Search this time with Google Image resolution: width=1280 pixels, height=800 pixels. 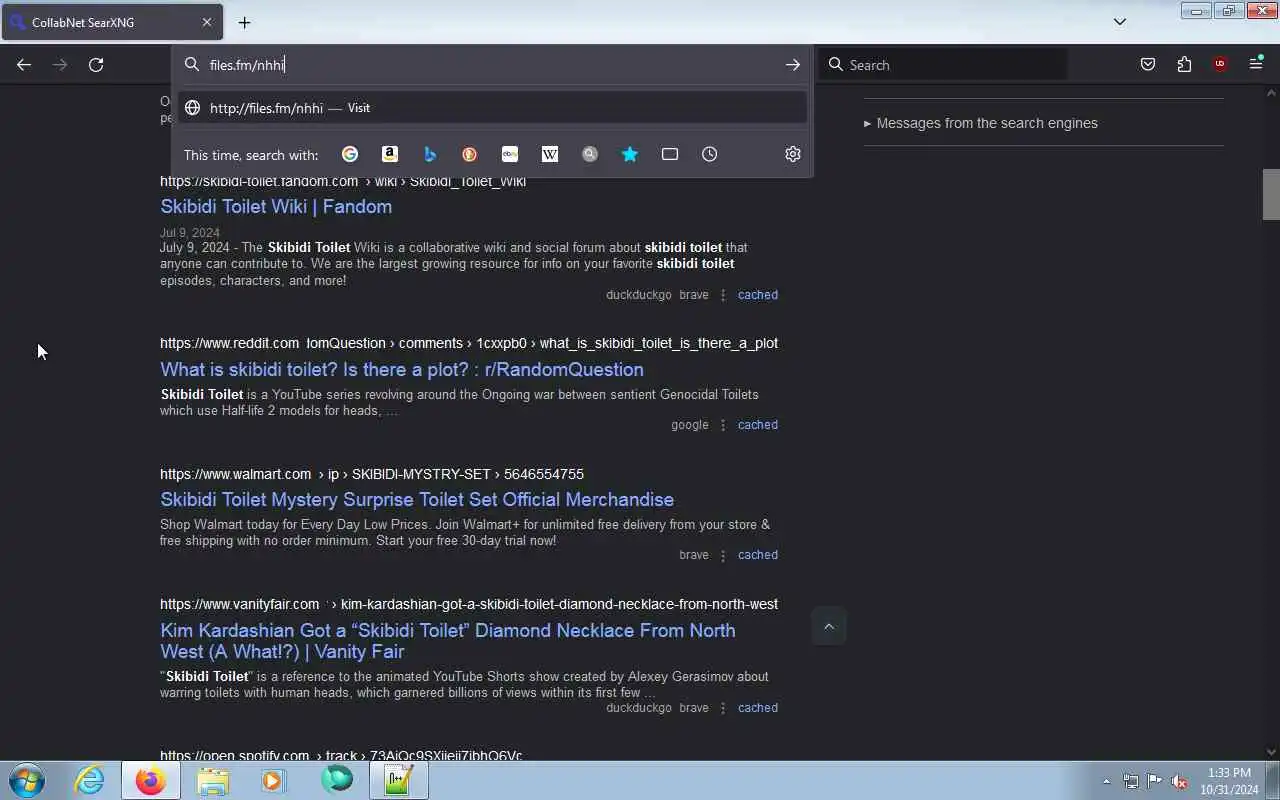pos(350,154)
